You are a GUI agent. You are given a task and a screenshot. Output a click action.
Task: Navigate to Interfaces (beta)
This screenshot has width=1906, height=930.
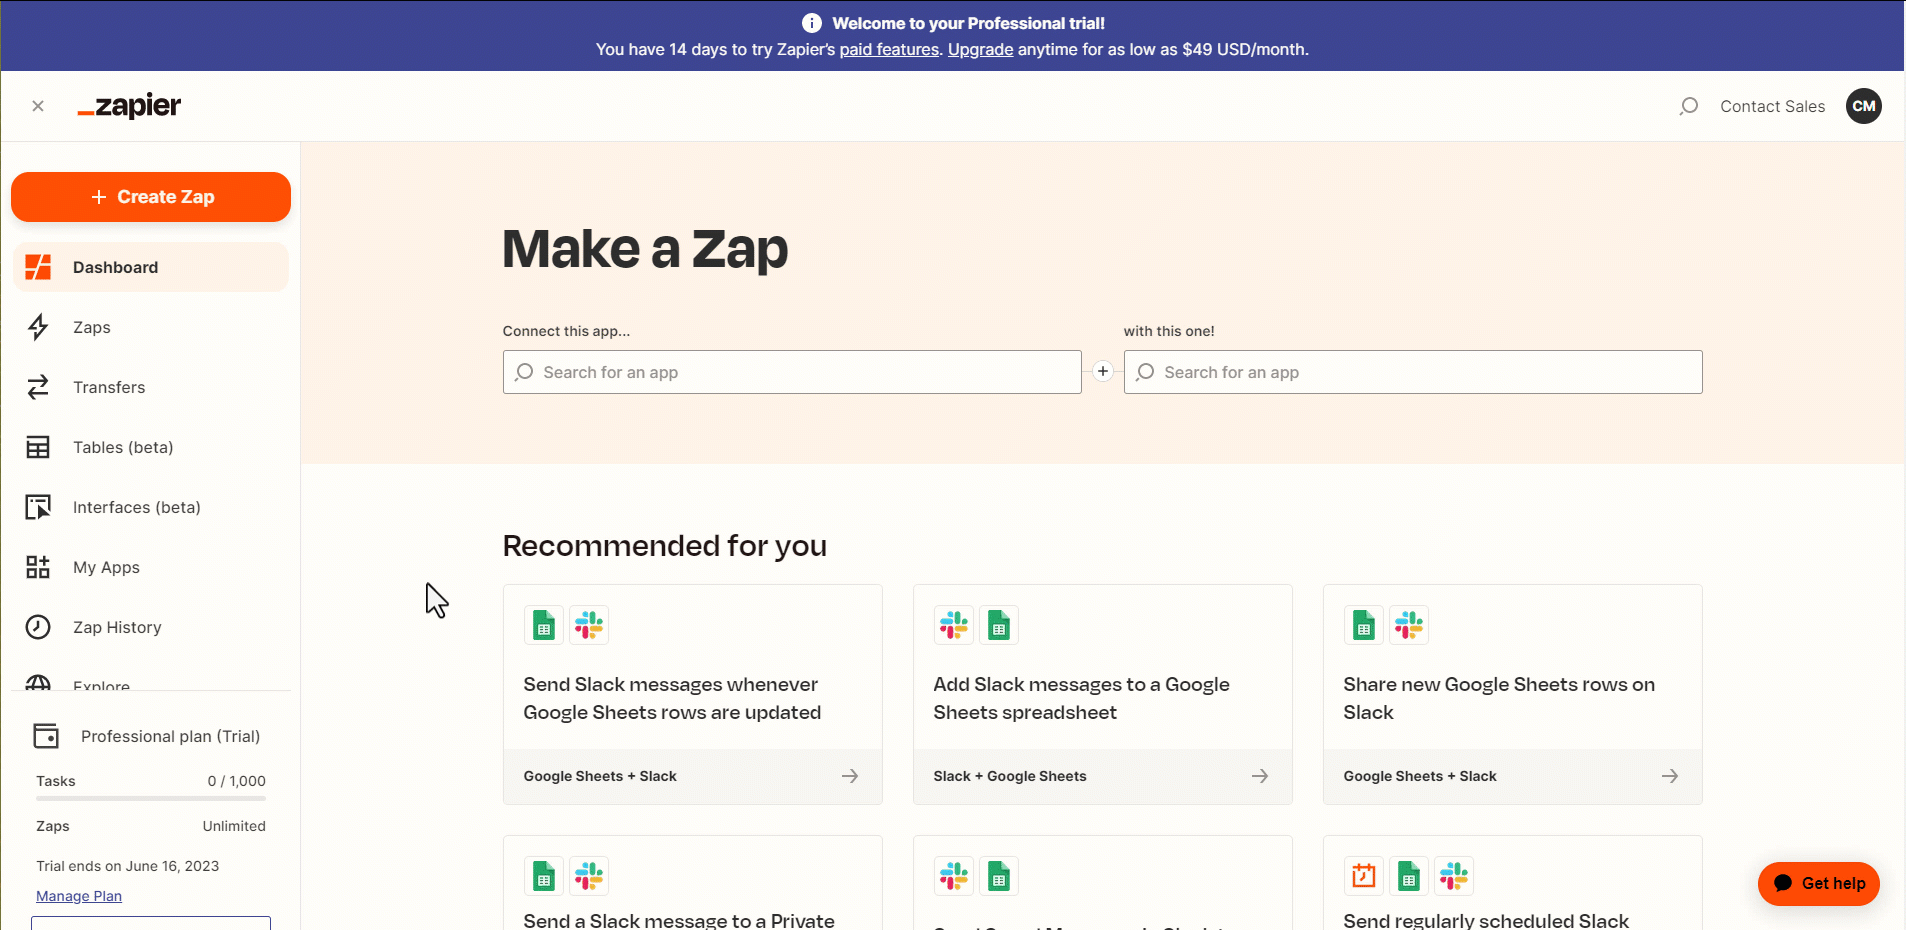coord(151,507)
